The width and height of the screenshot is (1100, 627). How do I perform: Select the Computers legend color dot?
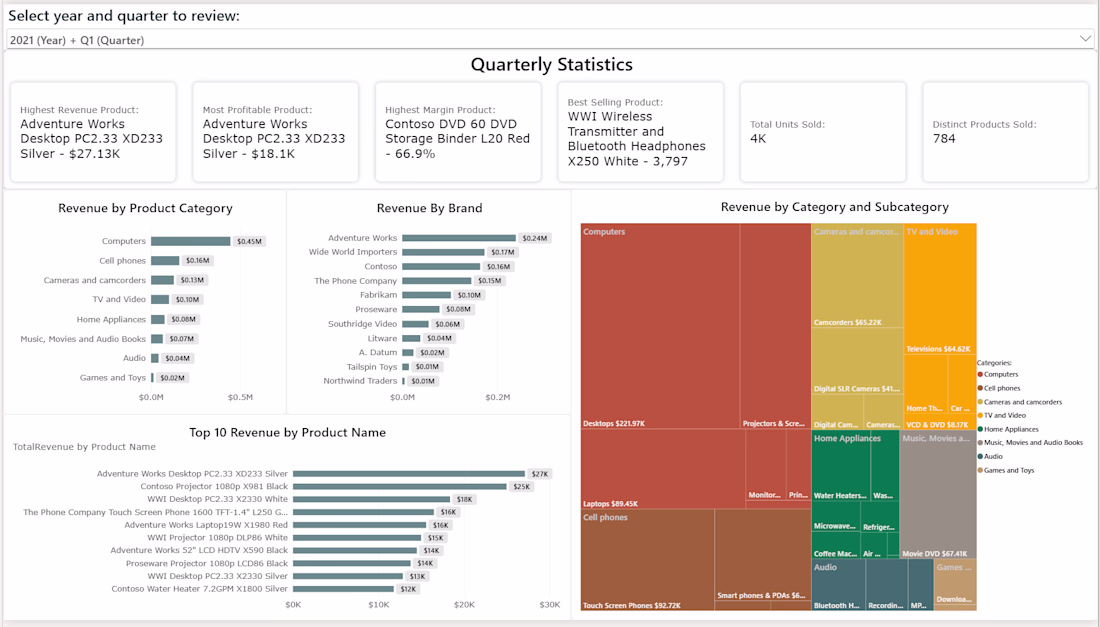[980, 375]
